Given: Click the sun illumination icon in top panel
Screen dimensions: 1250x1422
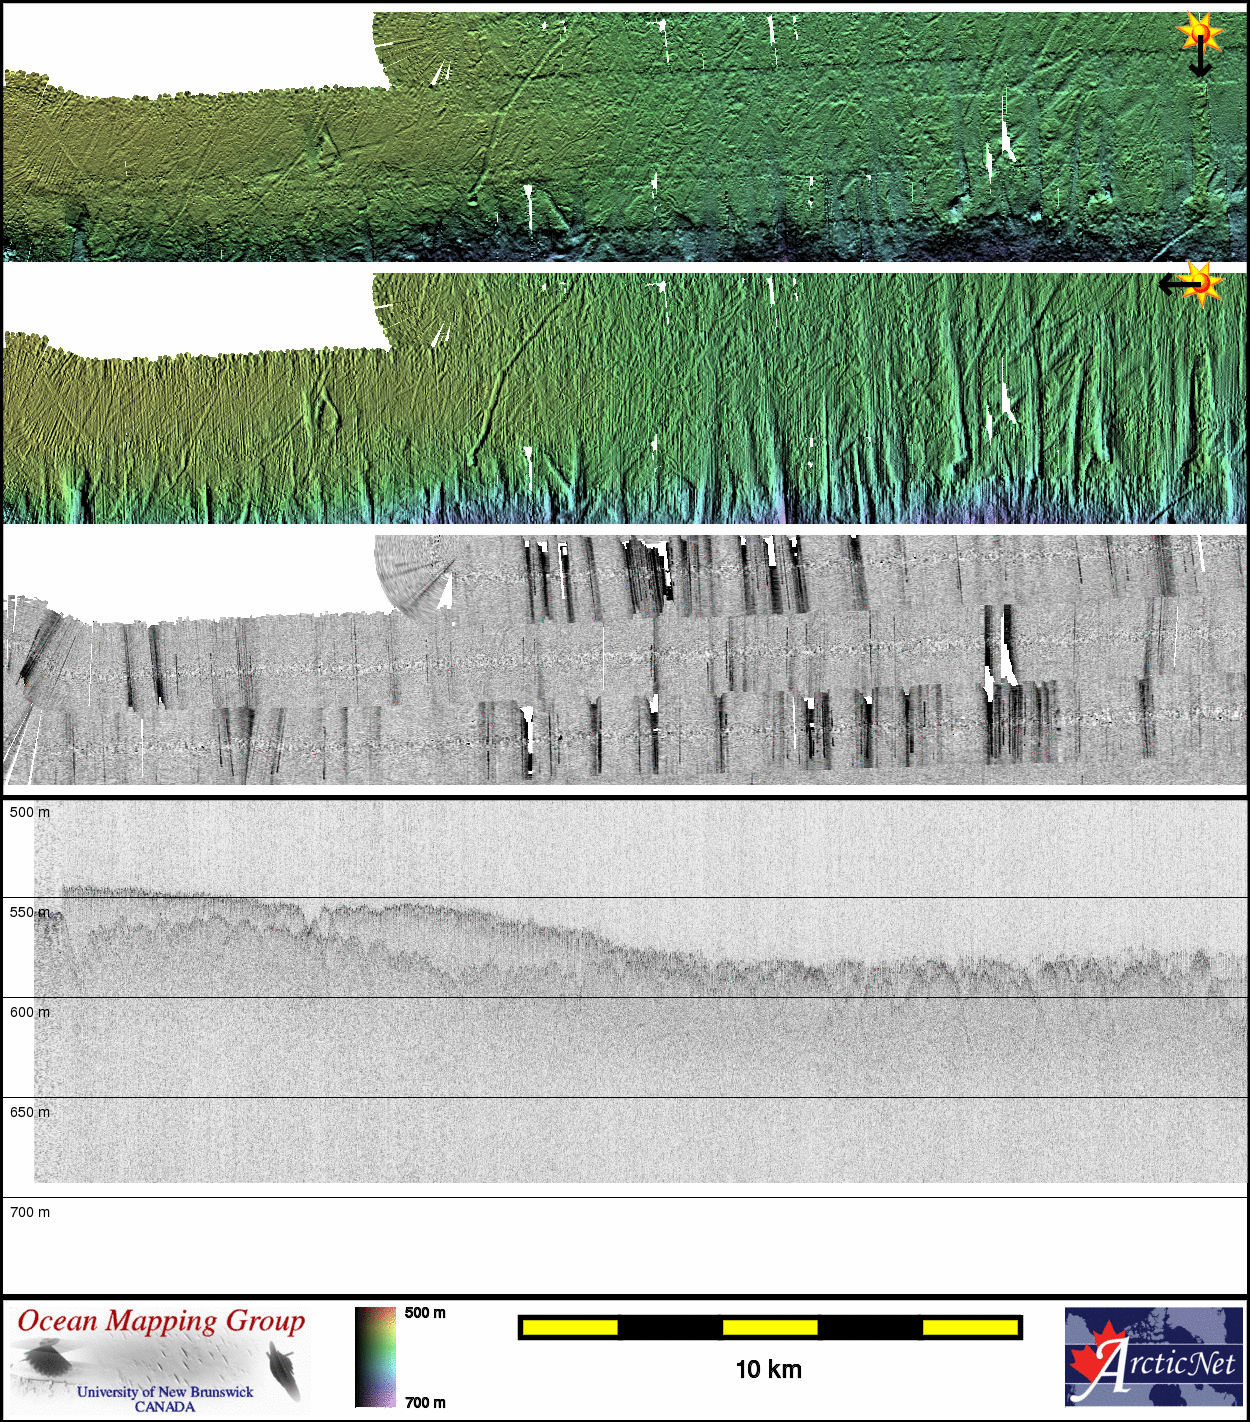Looking at the screenshot, I should click(1200, 32).
